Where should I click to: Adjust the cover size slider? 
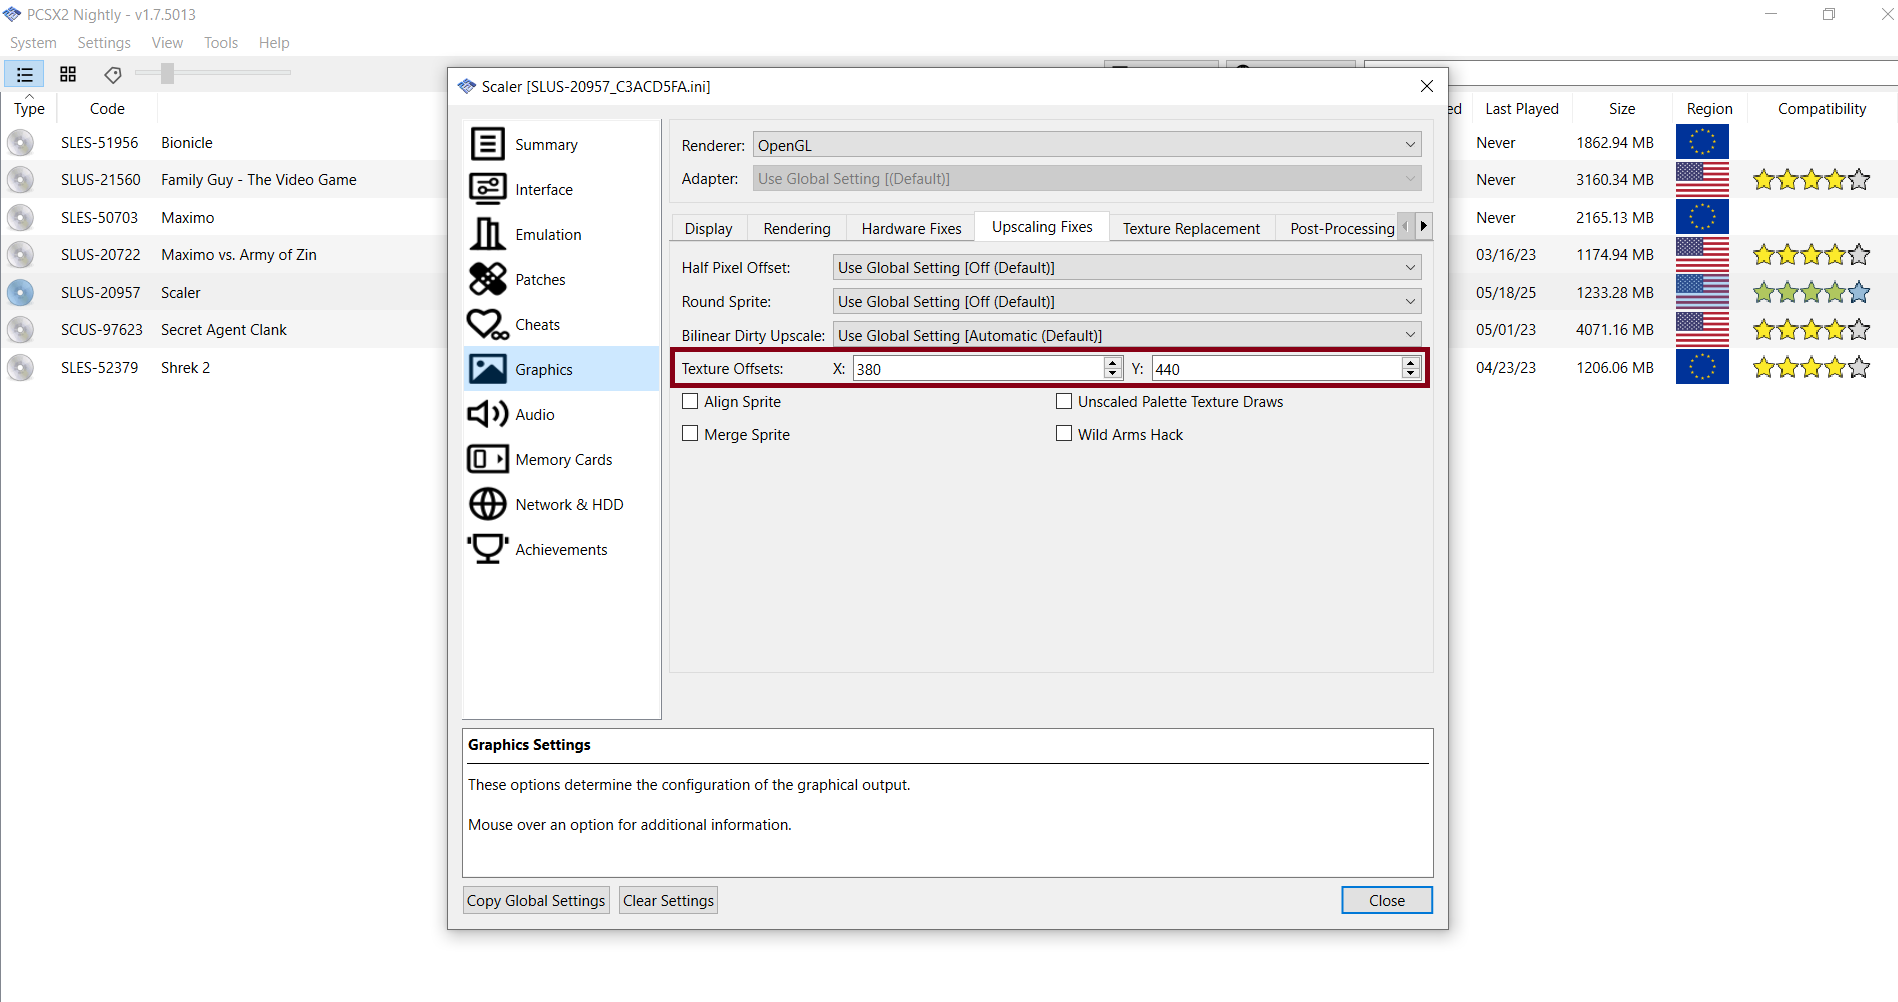pyautogui.click(x=167, y=73)
